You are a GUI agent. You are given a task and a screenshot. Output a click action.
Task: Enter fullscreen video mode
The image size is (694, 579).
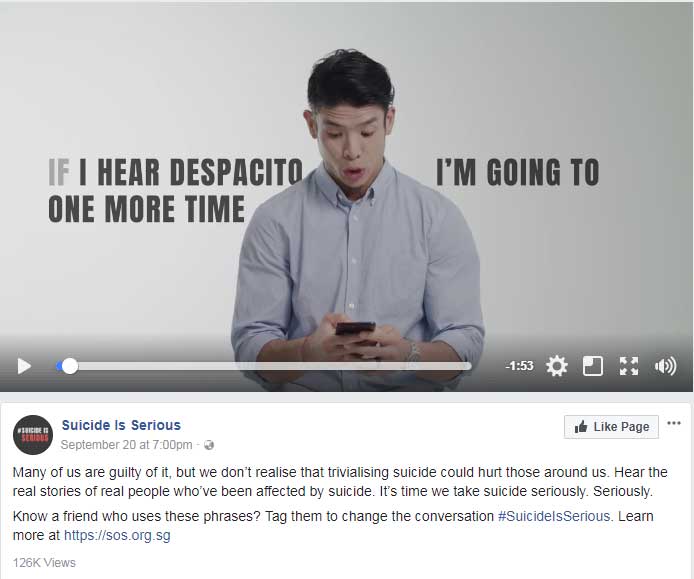pos(629,366)
